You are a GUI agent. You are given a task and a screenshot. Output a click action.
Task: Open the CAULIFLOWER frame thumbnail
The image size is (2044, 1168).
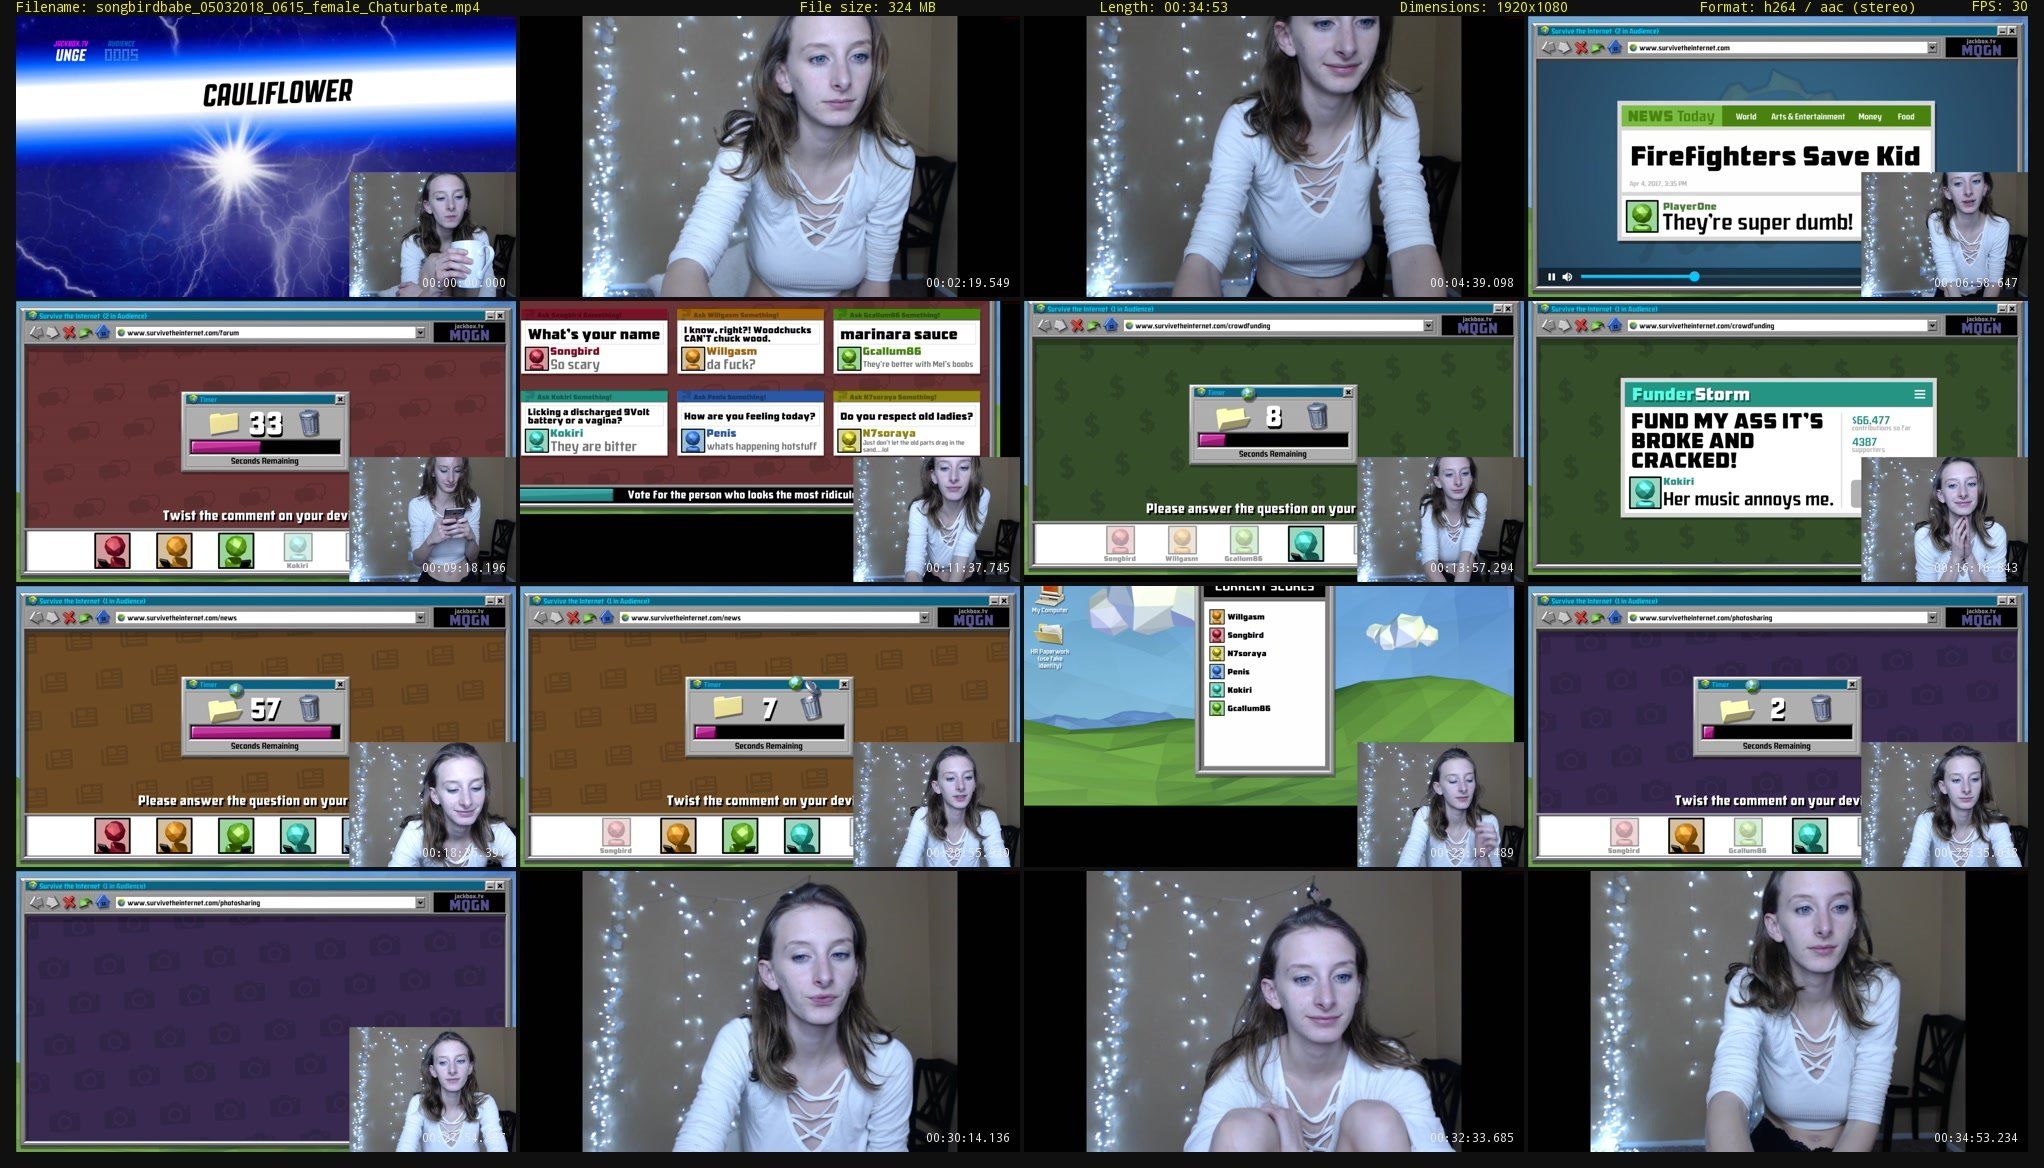(266, 157)
